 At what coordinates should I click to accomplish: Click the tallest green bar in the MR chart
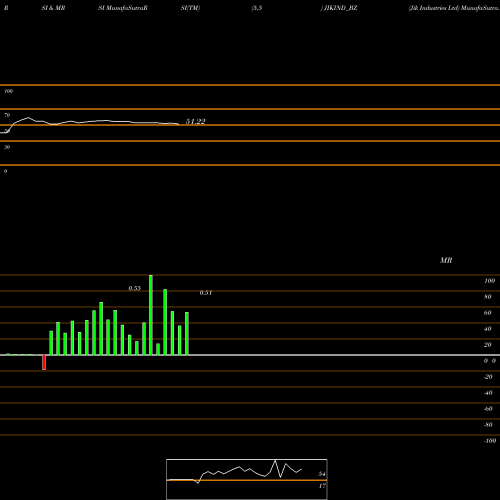[x=151, y=315]
